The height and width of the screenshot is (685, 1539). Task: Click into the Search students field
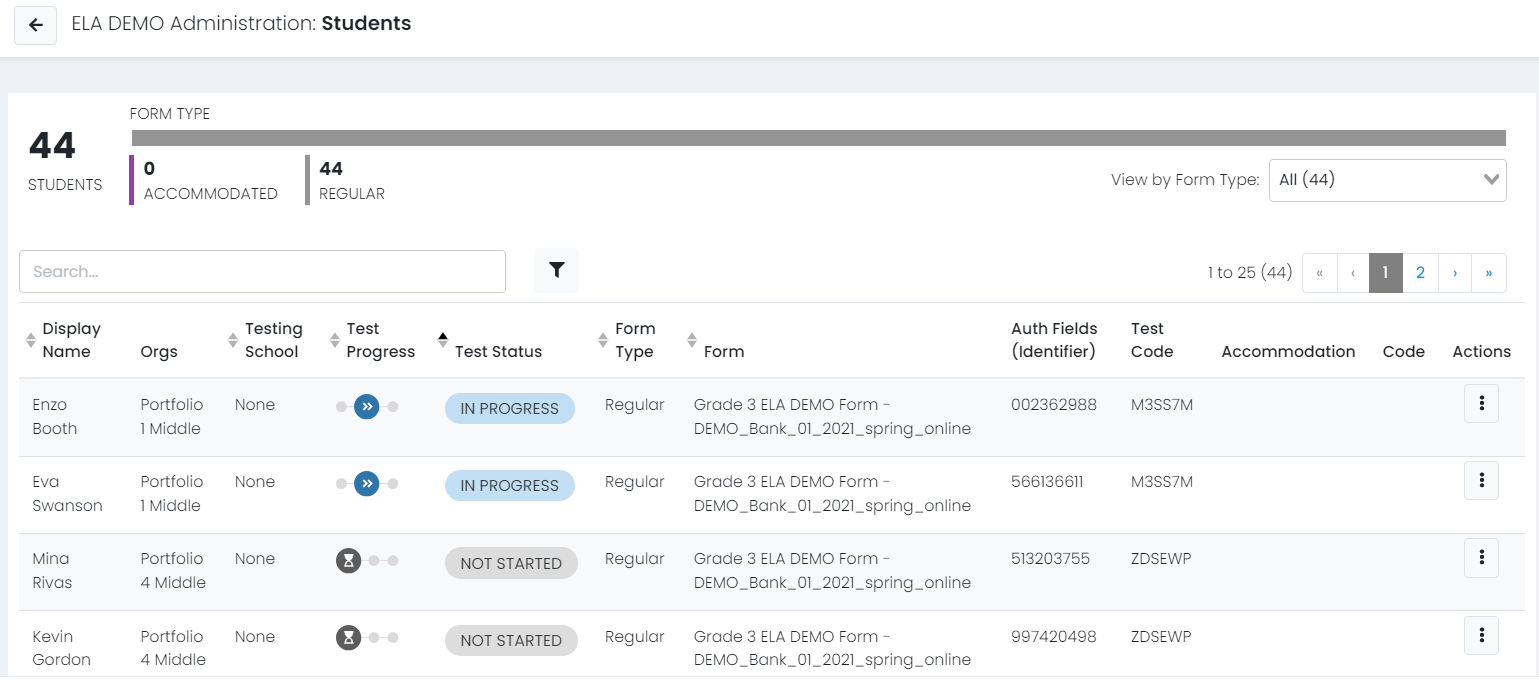[x=262, y=271]
